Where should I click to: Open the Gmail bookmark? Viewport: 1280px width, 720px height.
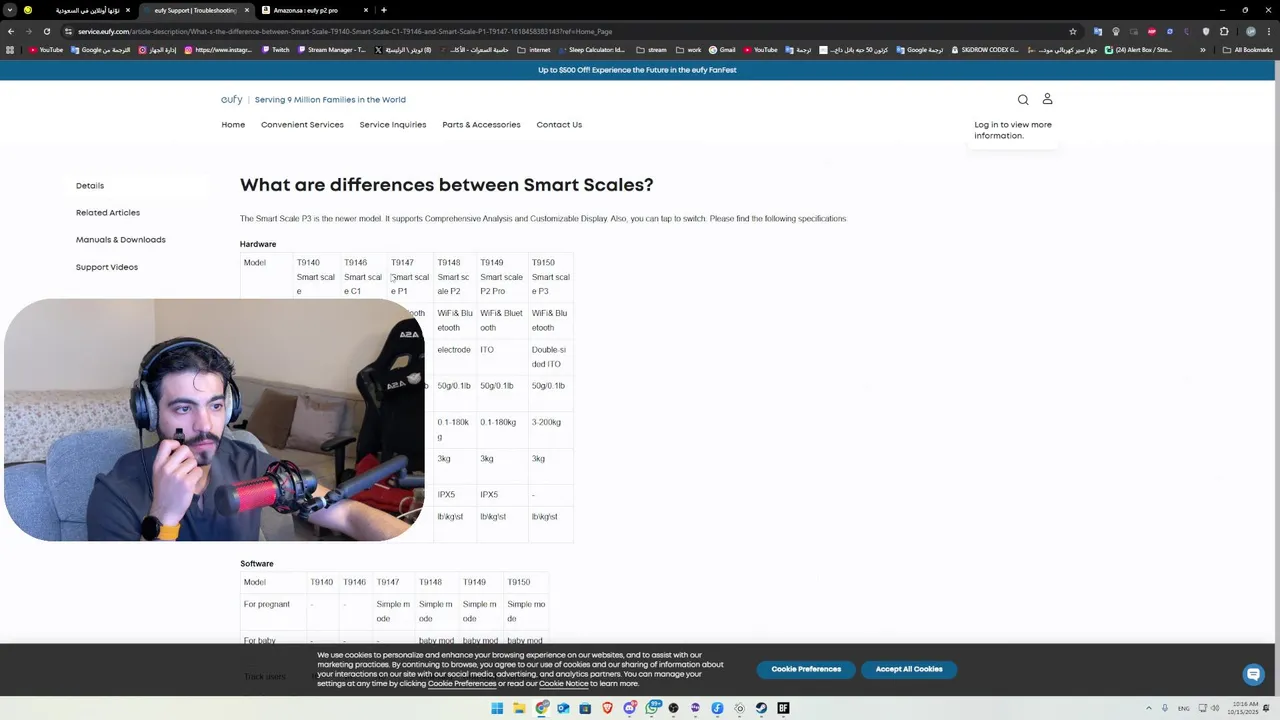pos(722,50)
